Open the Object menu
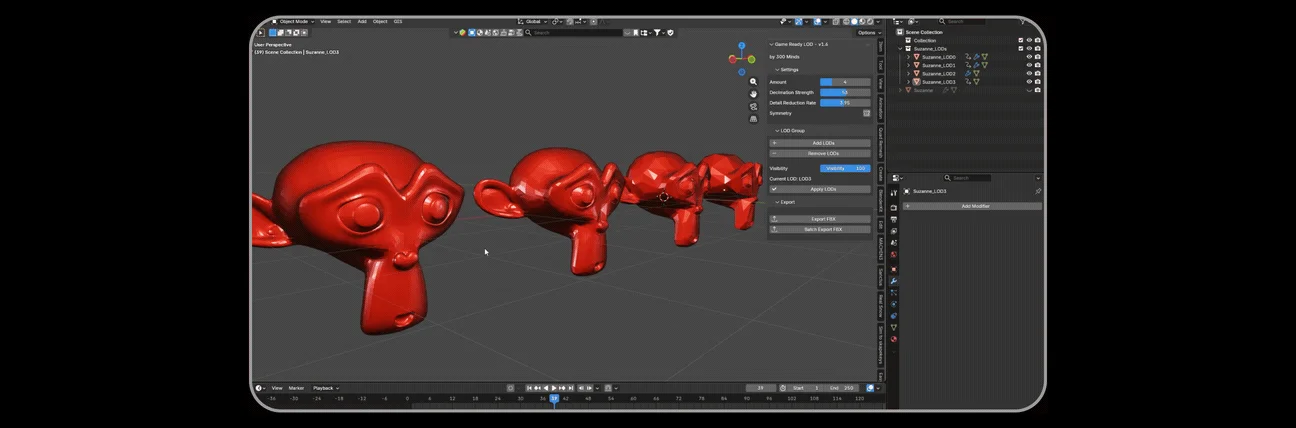 [380, 21]
